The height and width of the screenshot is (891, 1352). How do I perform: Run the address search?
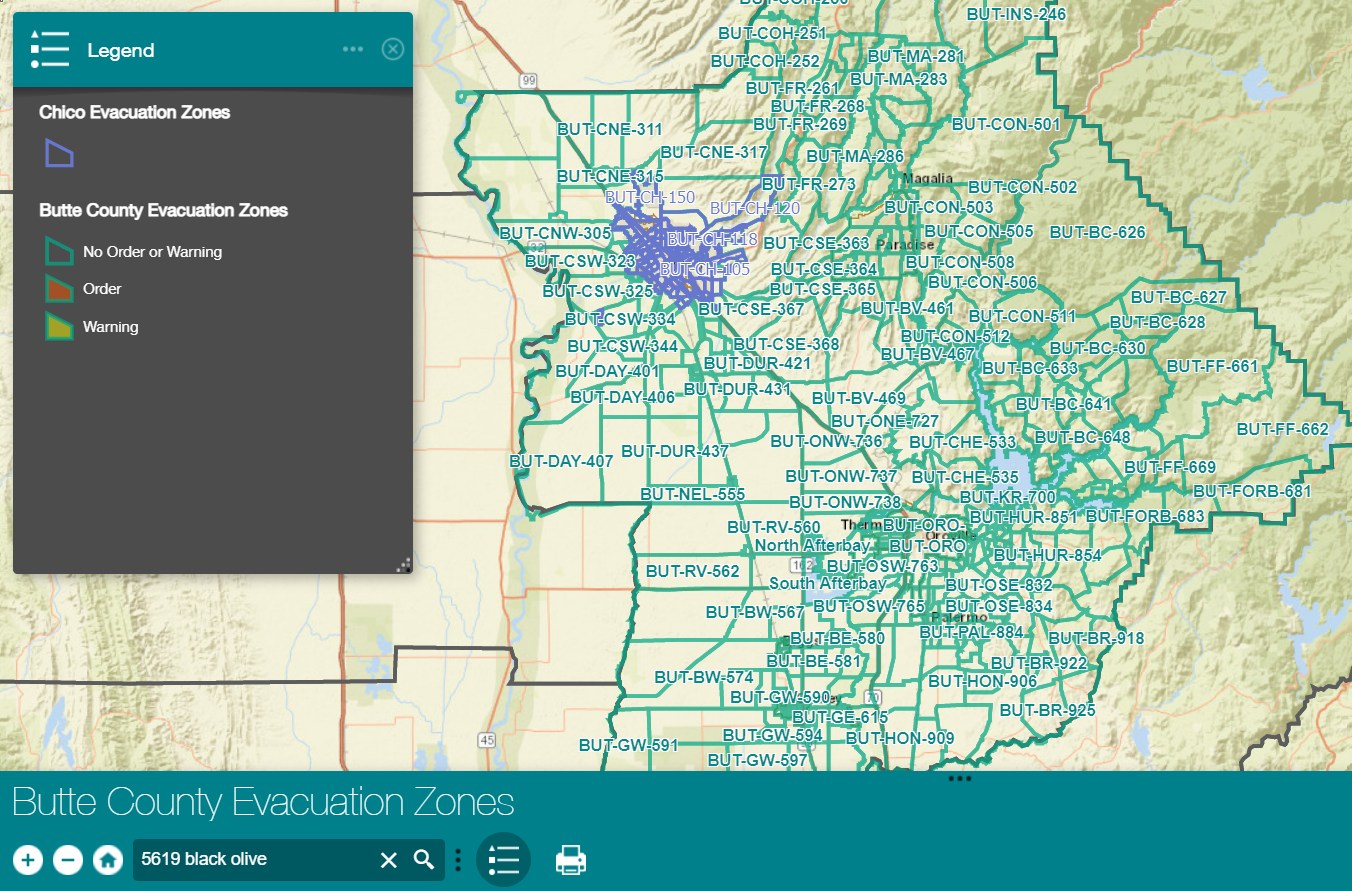click(424, 859)
